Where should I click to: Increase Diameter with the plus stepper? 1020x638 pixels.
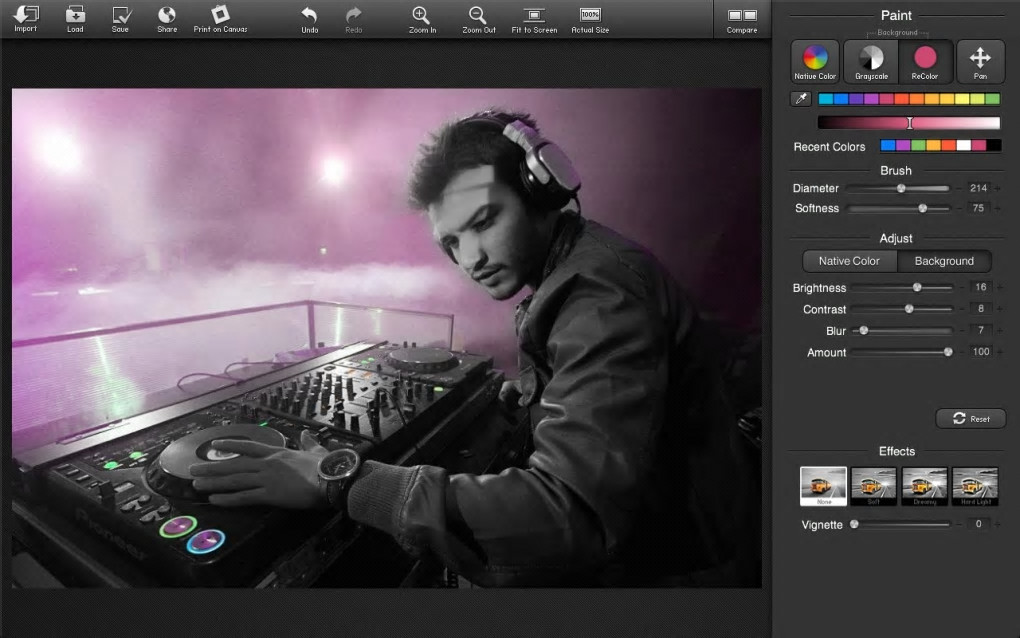998,188
